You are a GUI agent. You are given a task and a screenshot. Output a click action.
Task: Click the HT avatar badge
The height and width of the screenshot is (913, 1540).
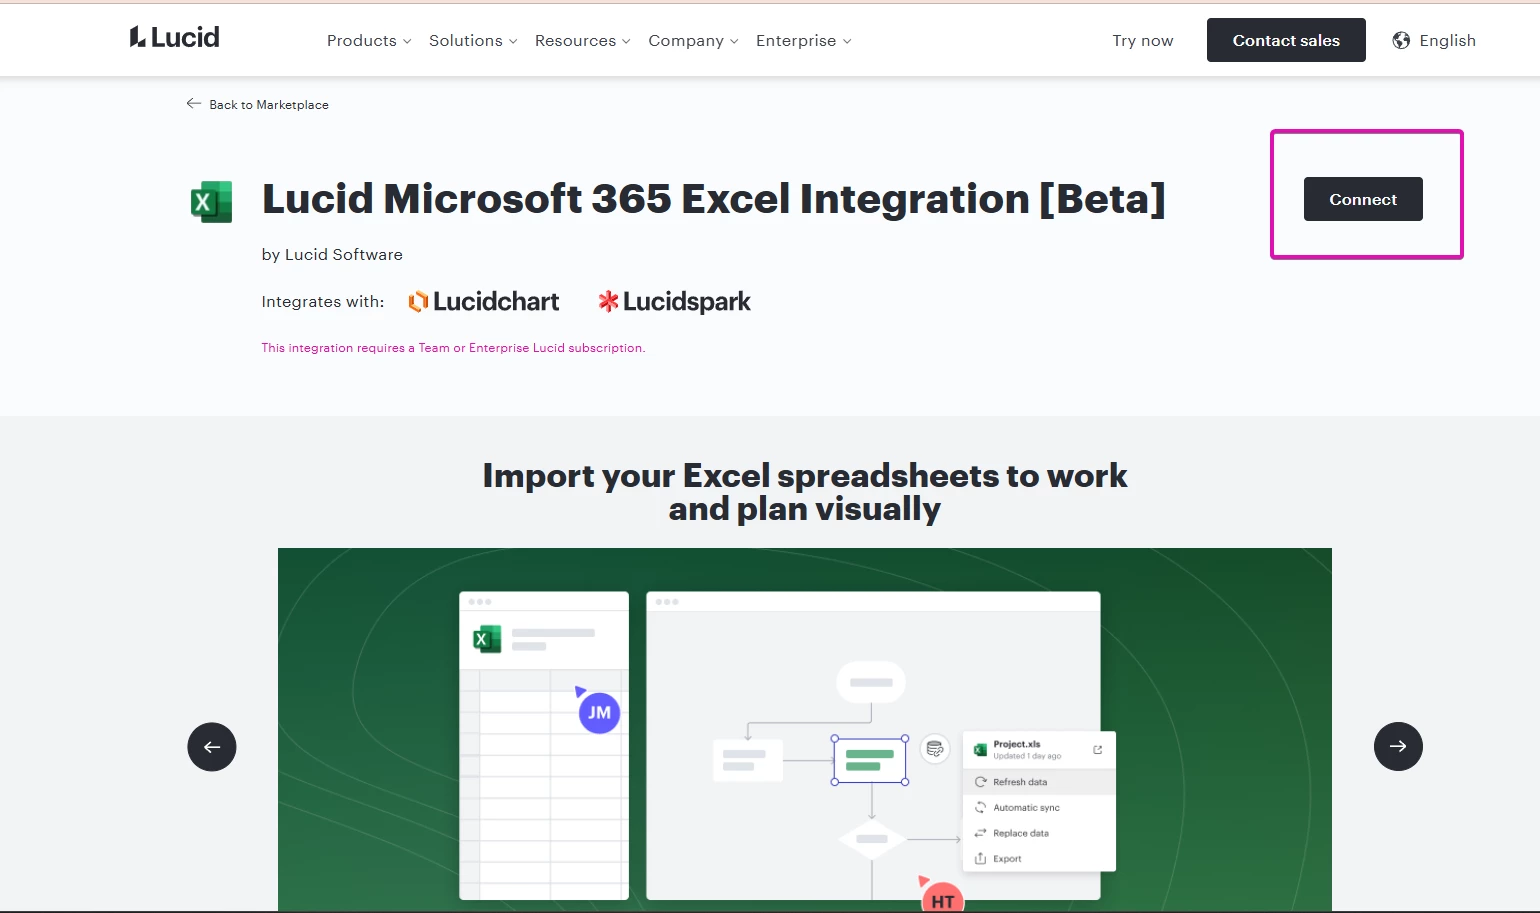click(942, 899)
